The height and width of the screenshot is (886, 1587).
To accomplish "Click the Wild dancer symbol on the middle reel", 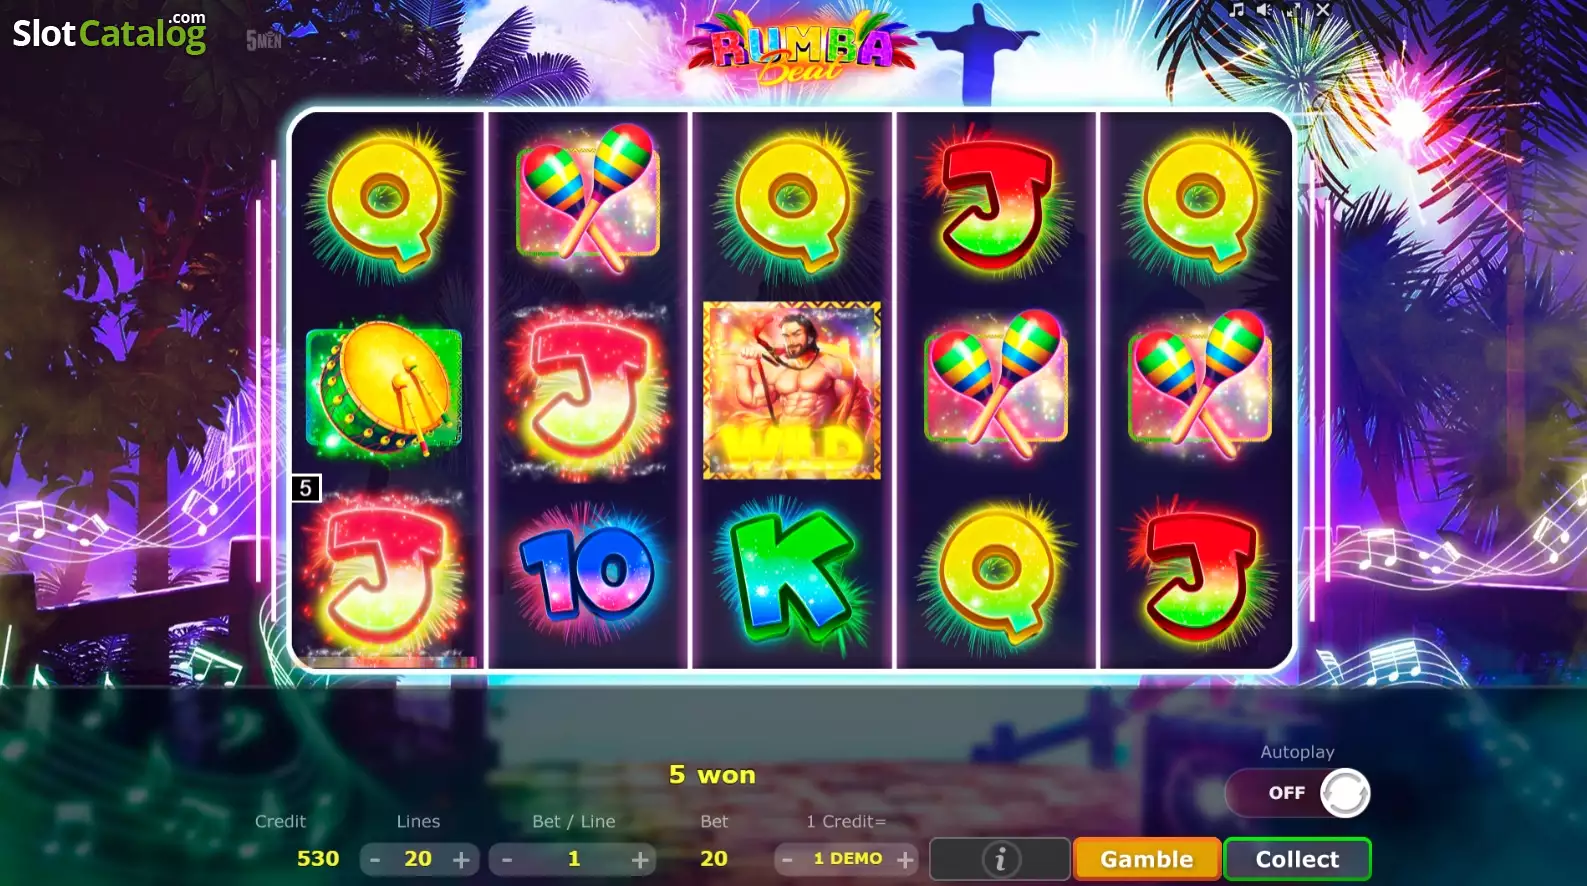I will pyautogui.click(x=792, y=391).
